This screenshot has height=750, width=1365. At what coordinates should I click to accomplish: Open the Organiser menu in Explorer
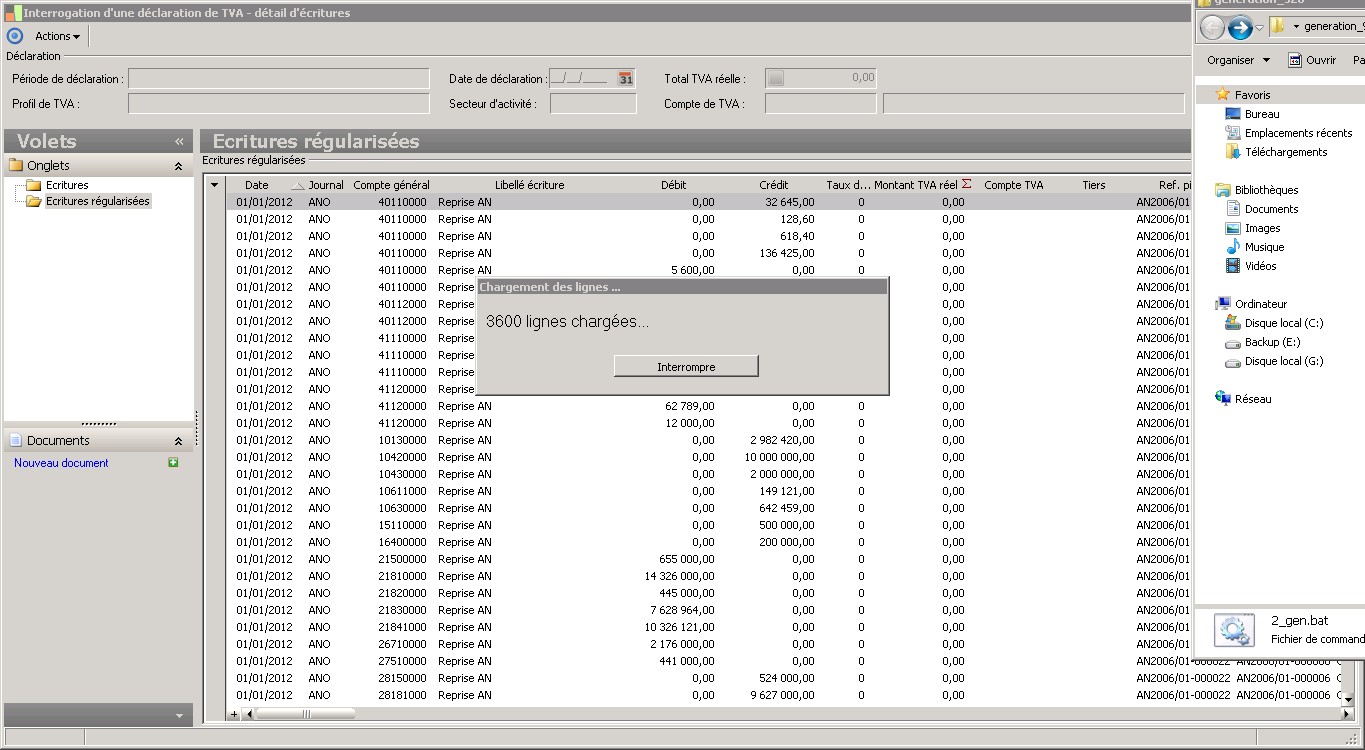(x=1238, y=60)
